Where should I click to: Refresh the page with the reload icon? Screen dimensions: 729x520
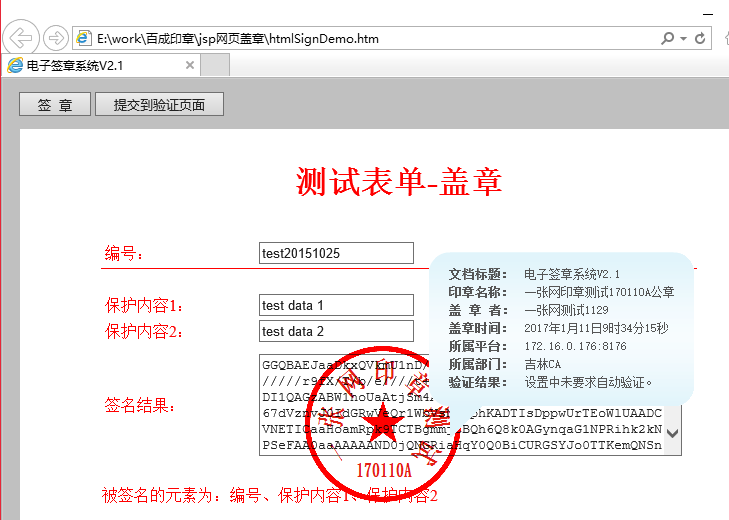pyautogui.click(x=700, y=38)
